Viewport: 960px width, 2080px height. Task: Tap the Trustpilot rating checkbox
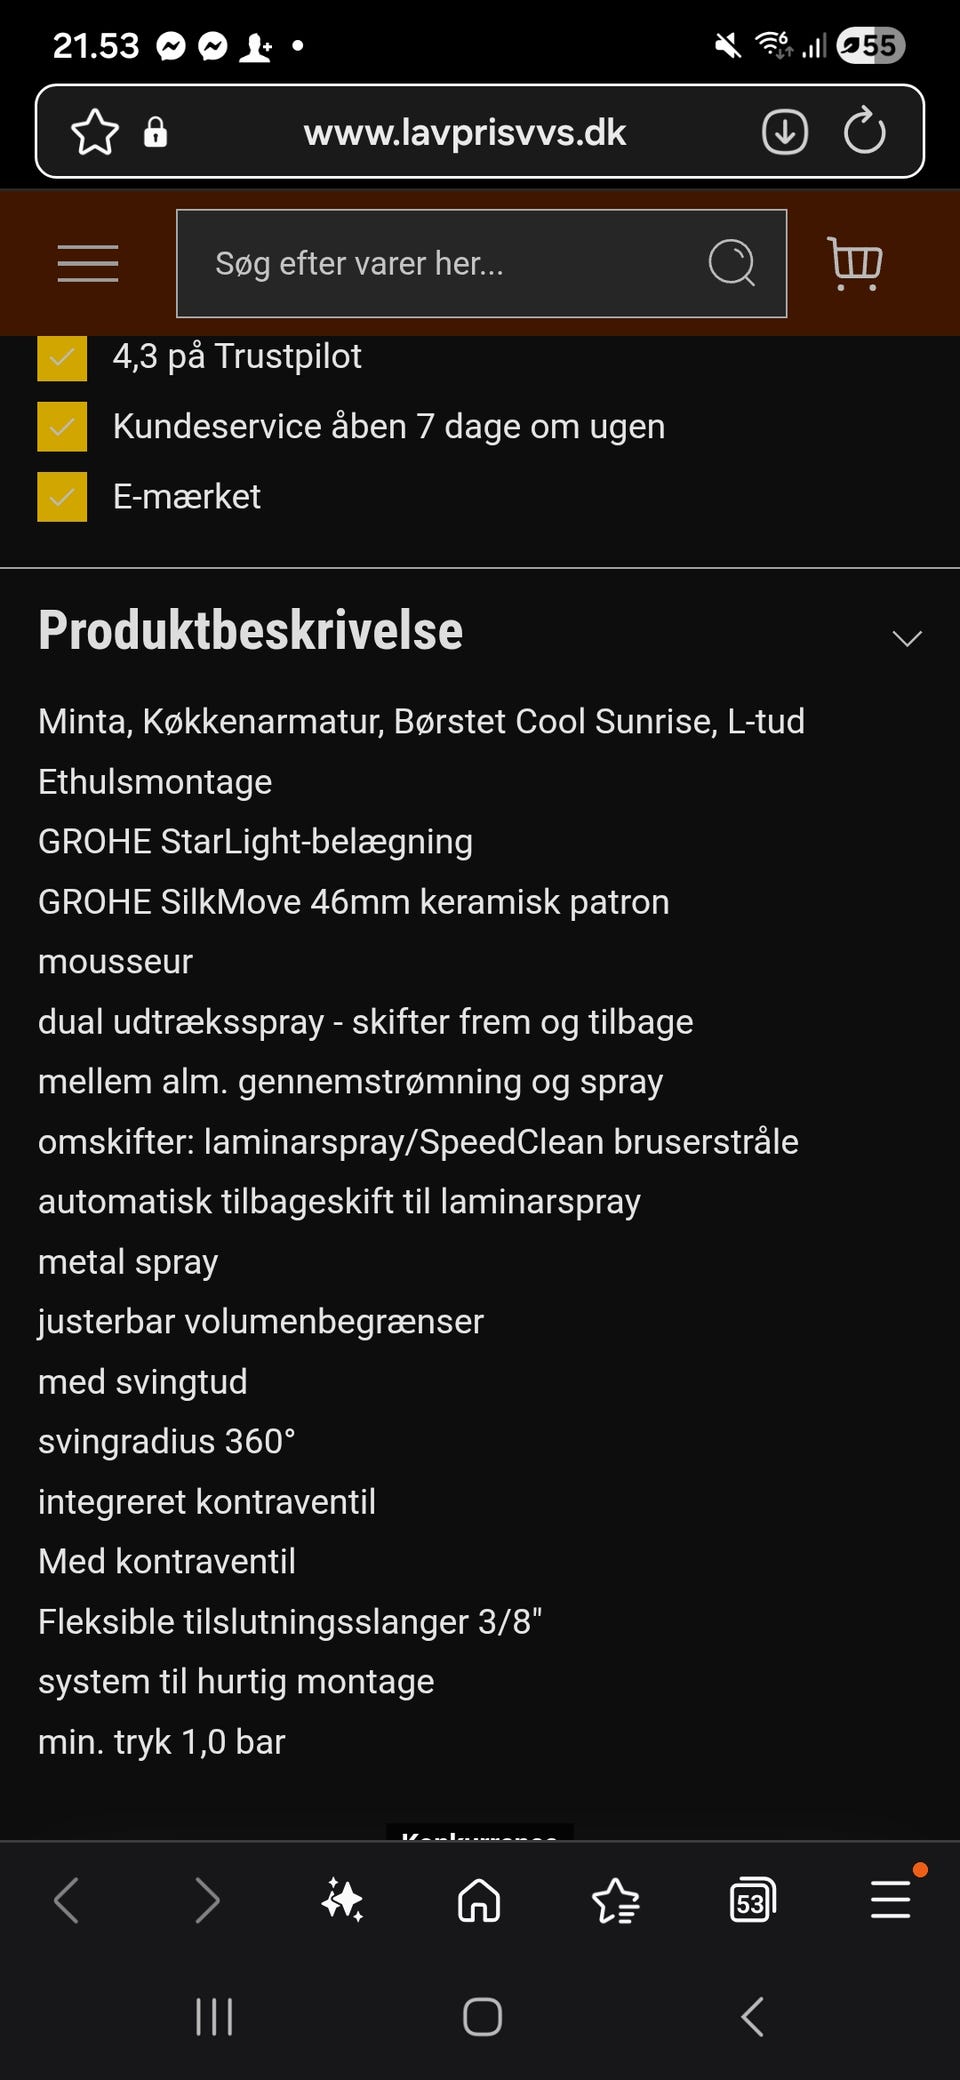pyautogui.click(x=62, y=358)
